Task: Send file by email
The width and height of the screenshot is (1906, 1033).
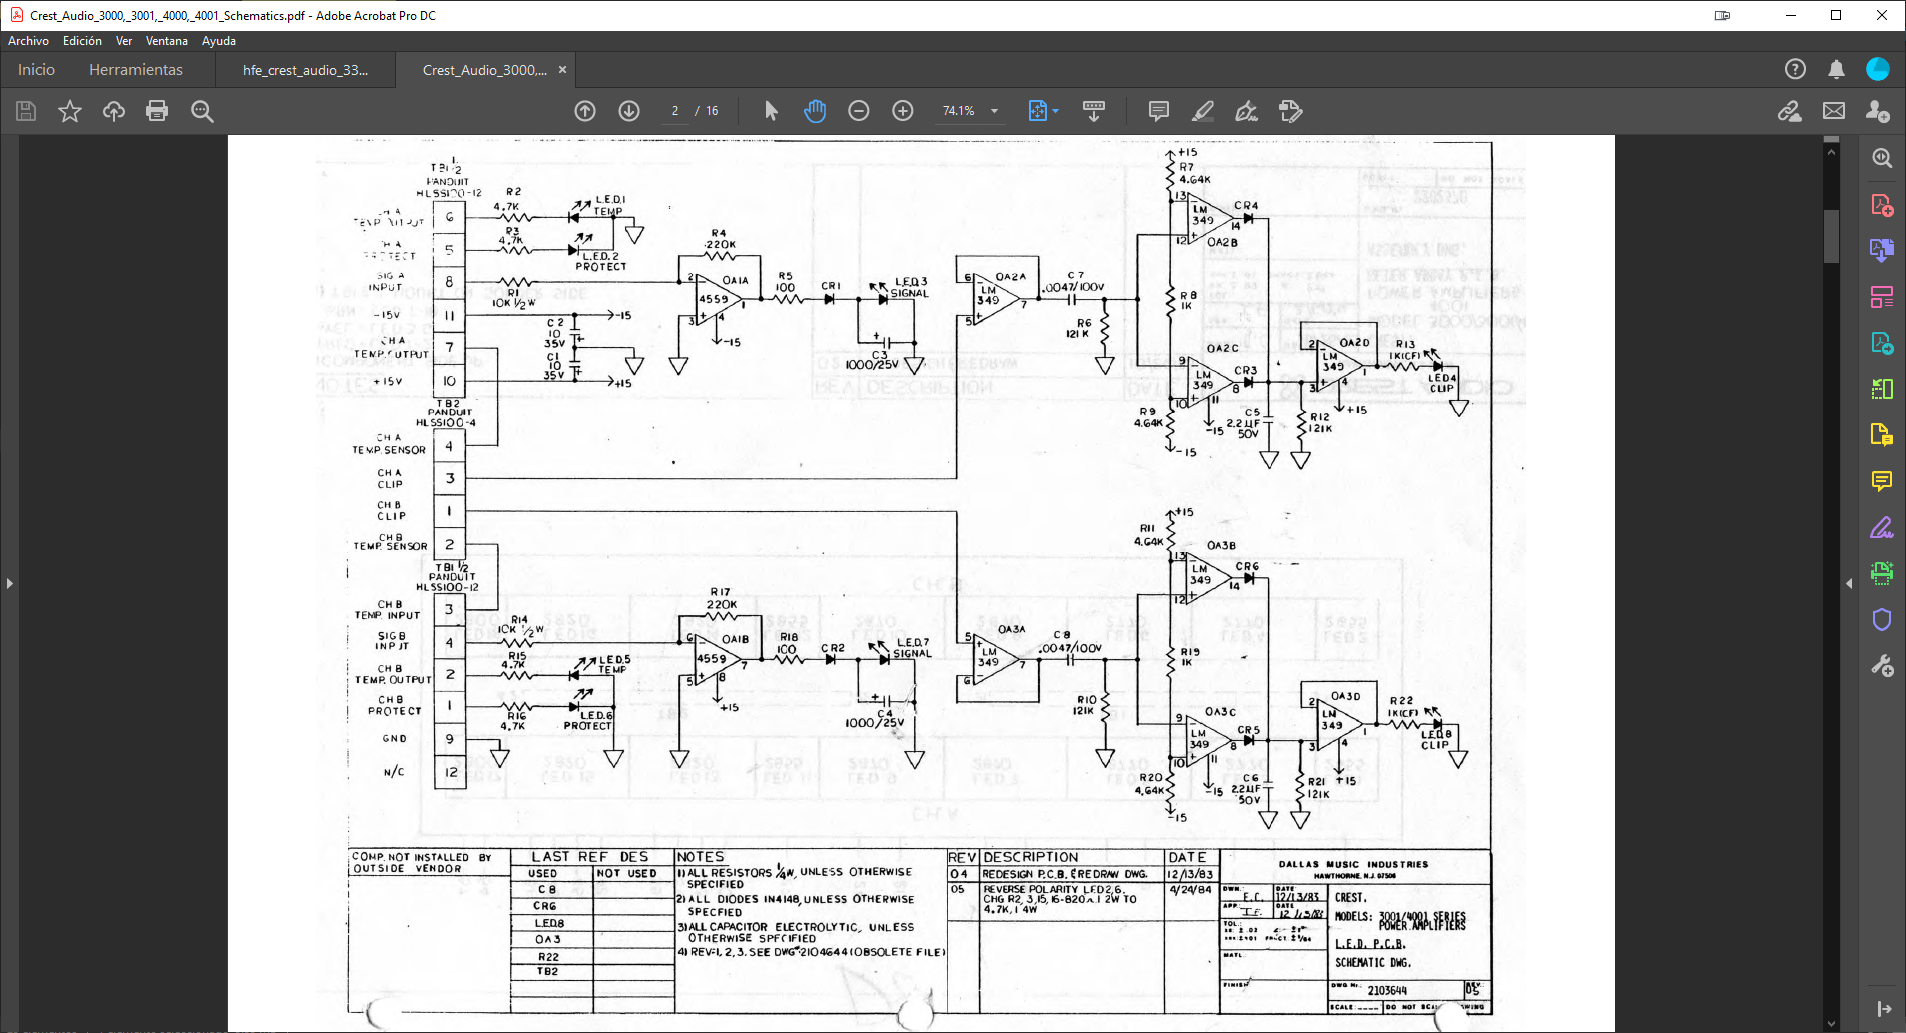Action: point(1834,111)
